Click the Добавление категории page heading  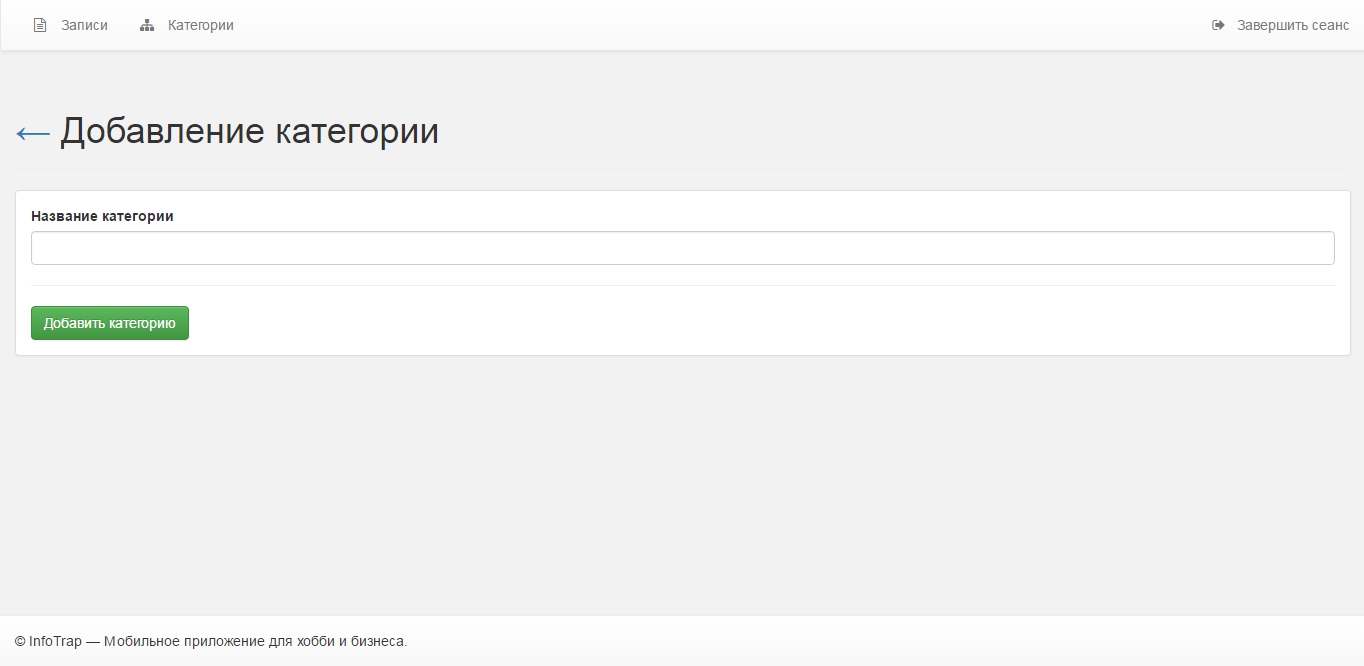coord(249,131)
